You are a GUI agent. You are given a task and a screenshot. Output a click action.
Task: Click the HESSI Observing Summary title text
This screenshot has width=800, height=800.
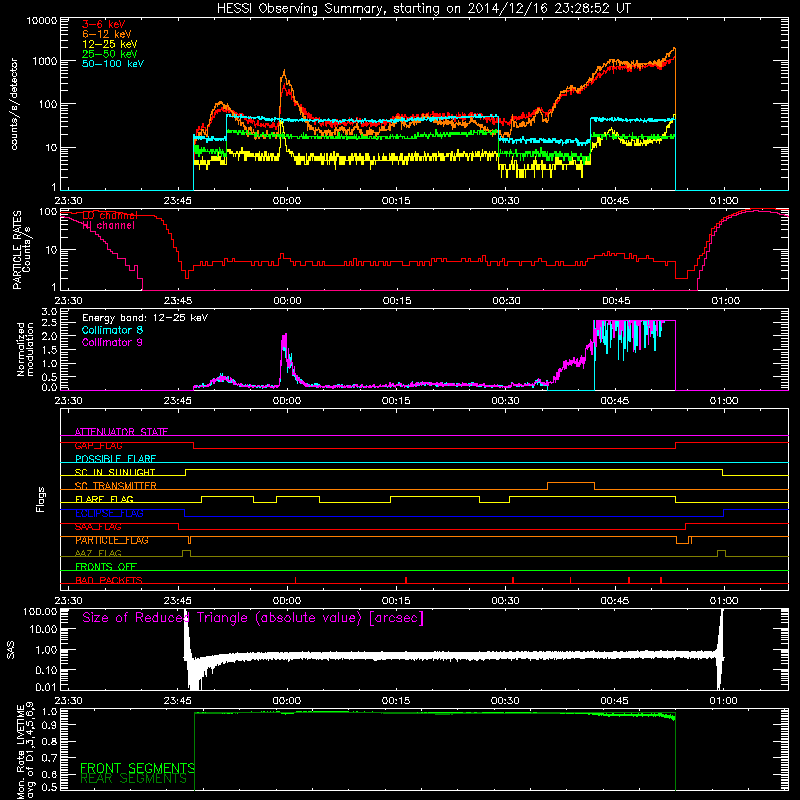click(423, 9)
